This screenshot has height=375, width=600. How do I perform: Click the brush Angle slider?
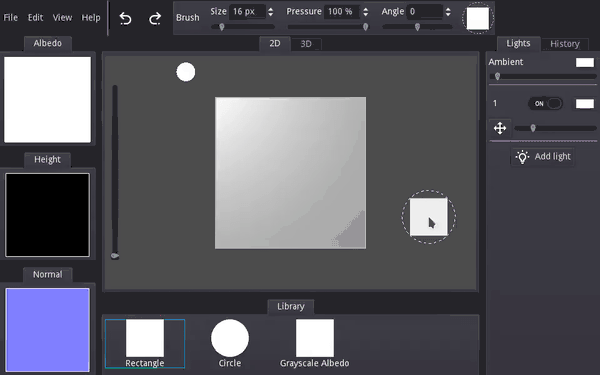coord(417,27)
